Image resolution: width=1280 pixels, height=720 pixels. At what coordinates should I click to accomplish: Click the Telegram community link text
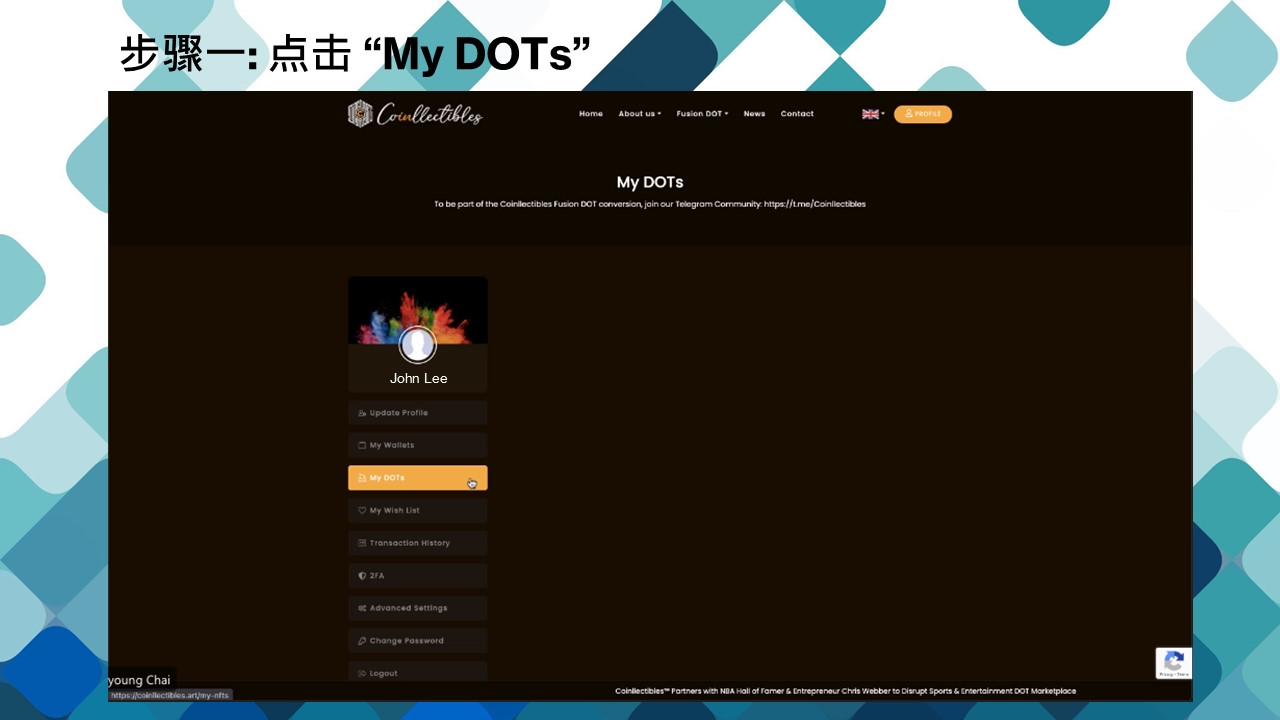[815, 204]
